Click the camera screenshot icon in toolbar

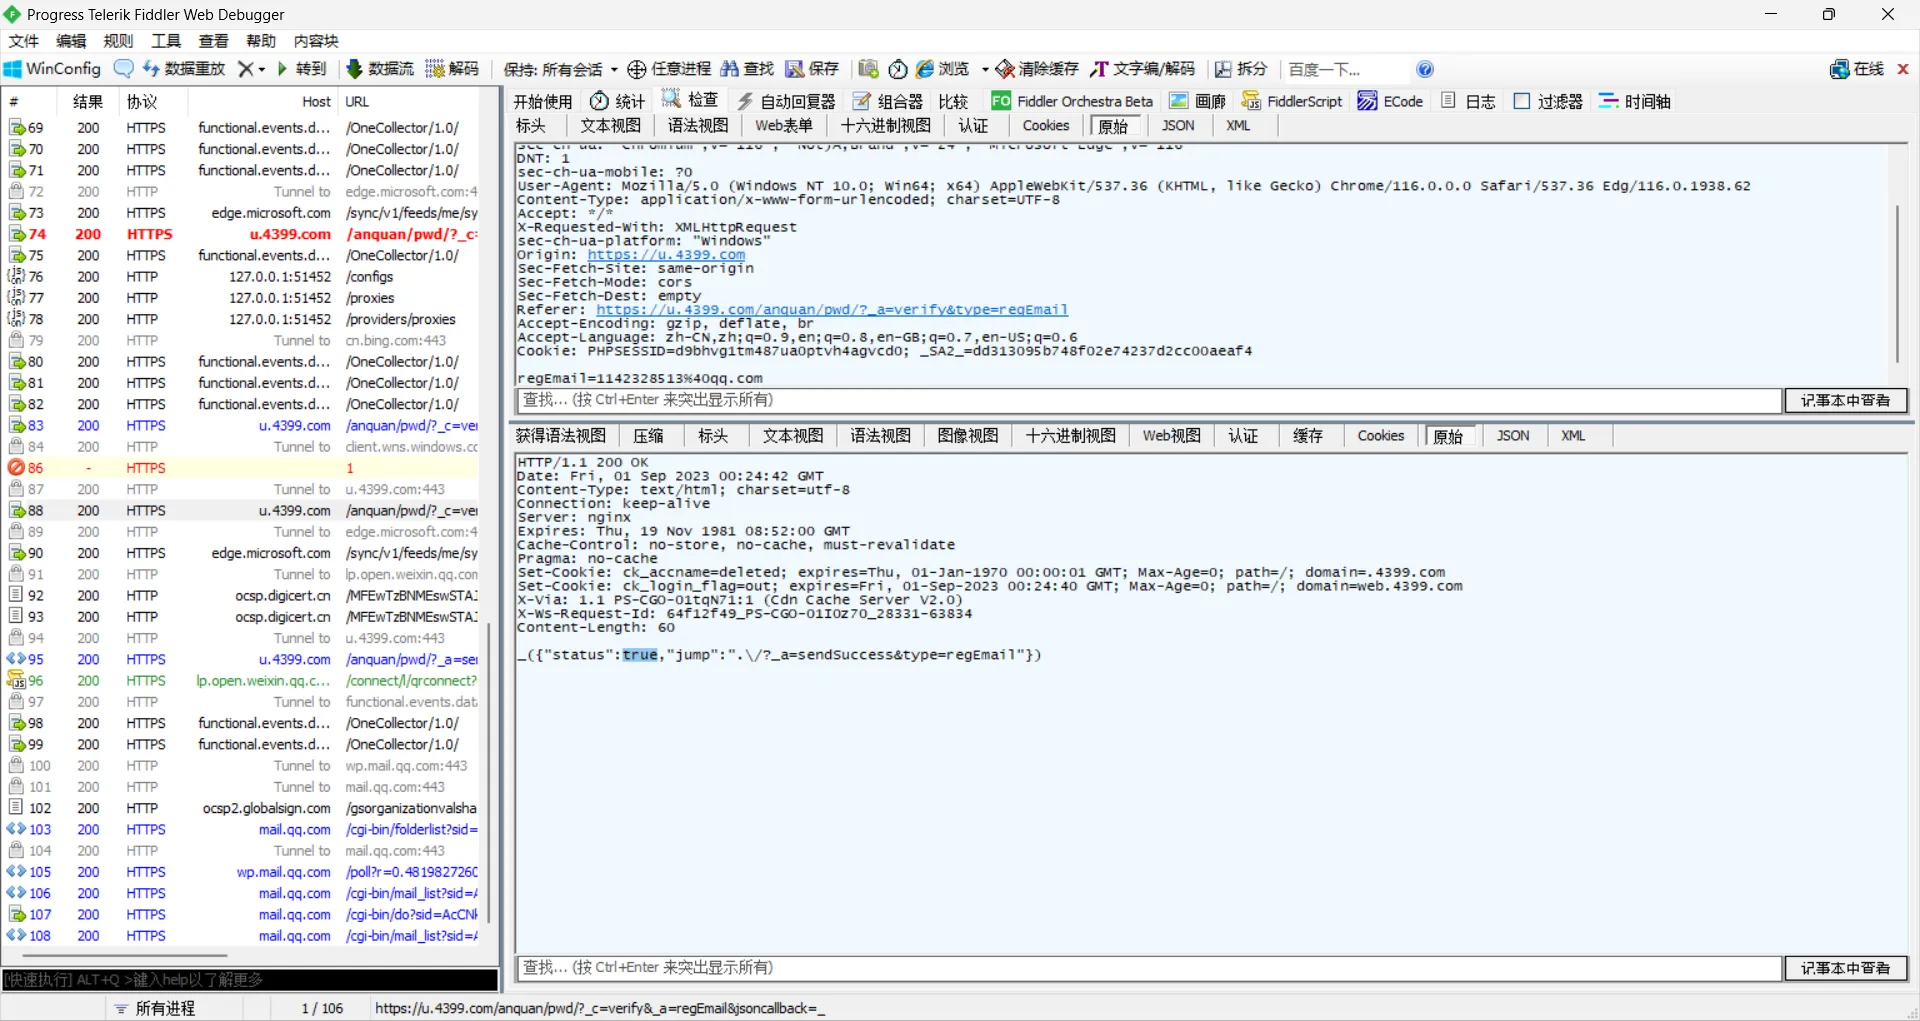point(868,69)
